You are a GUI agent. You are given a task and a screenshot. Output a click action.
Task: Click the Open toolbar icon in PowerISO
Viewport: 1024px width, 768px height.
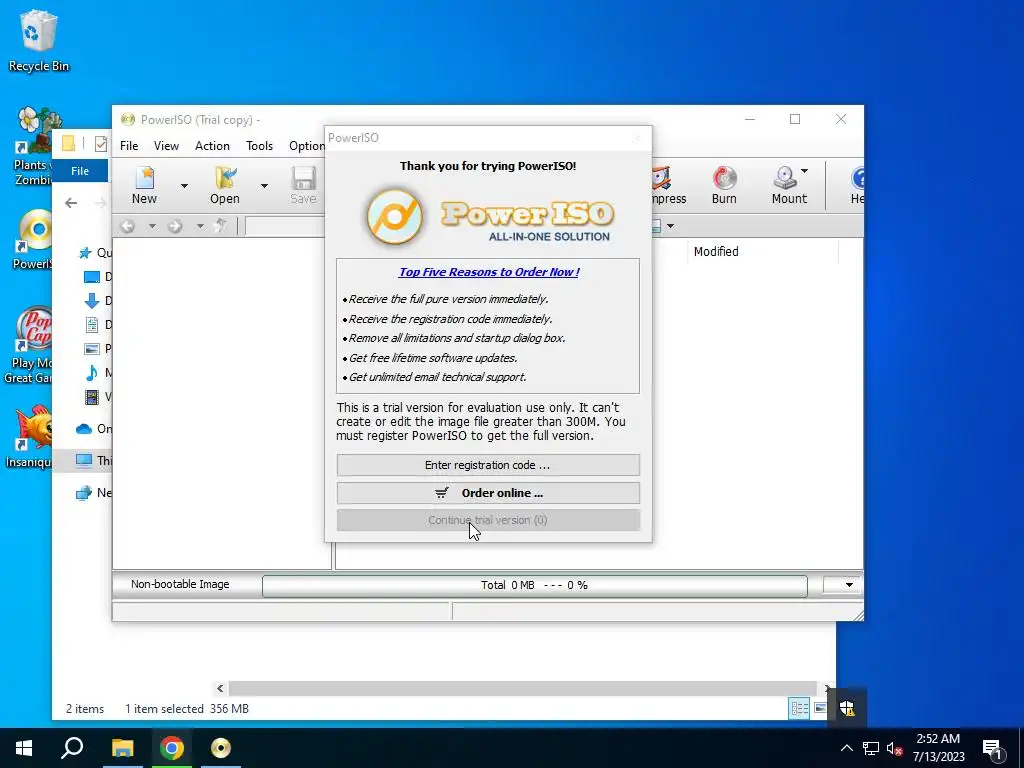click(225, 185)
